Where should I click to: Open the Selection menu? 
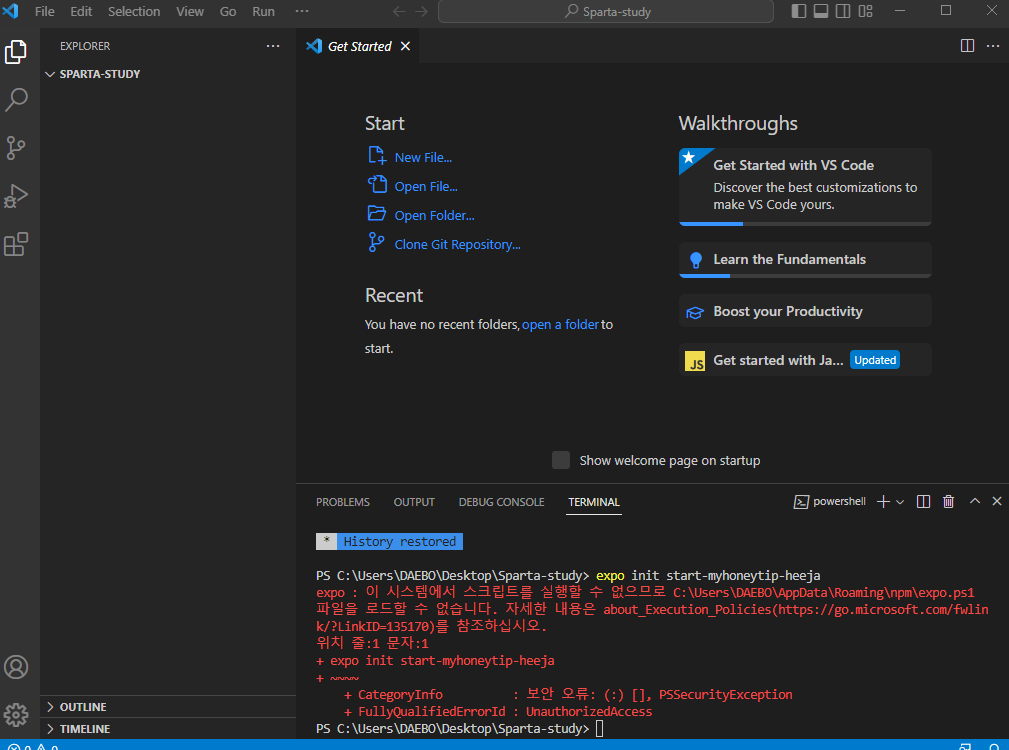(x=134, y=12)
